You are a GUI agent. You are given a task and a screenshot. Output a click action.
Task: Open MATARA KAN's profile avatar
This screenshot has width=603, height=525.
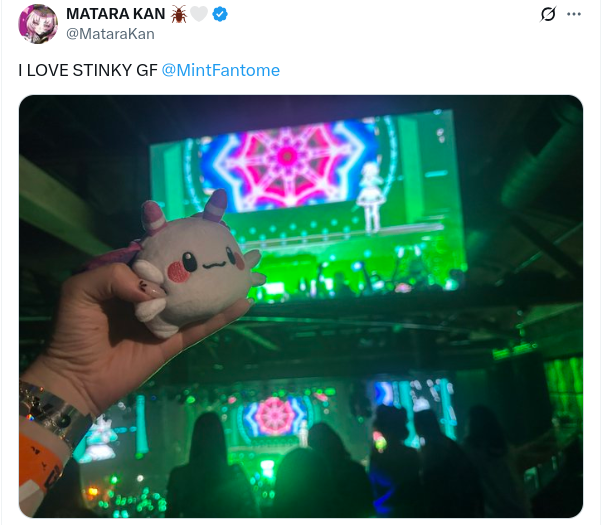(x=38, y=24)
